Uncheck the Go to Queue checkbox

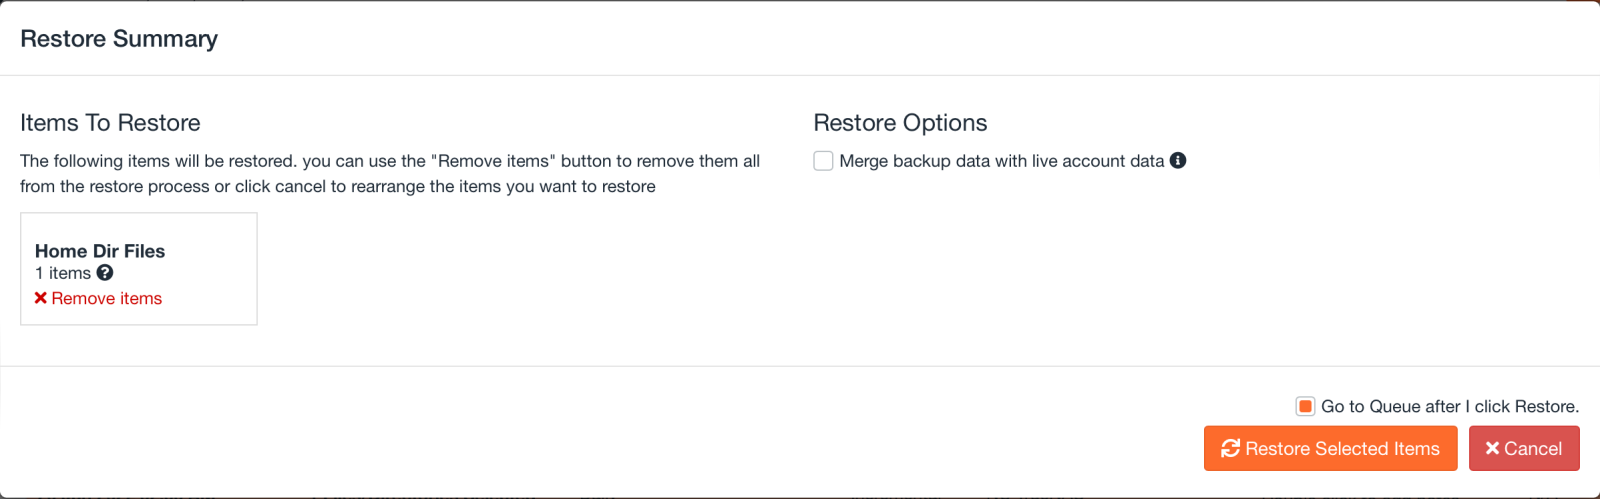coord(1305,406)
